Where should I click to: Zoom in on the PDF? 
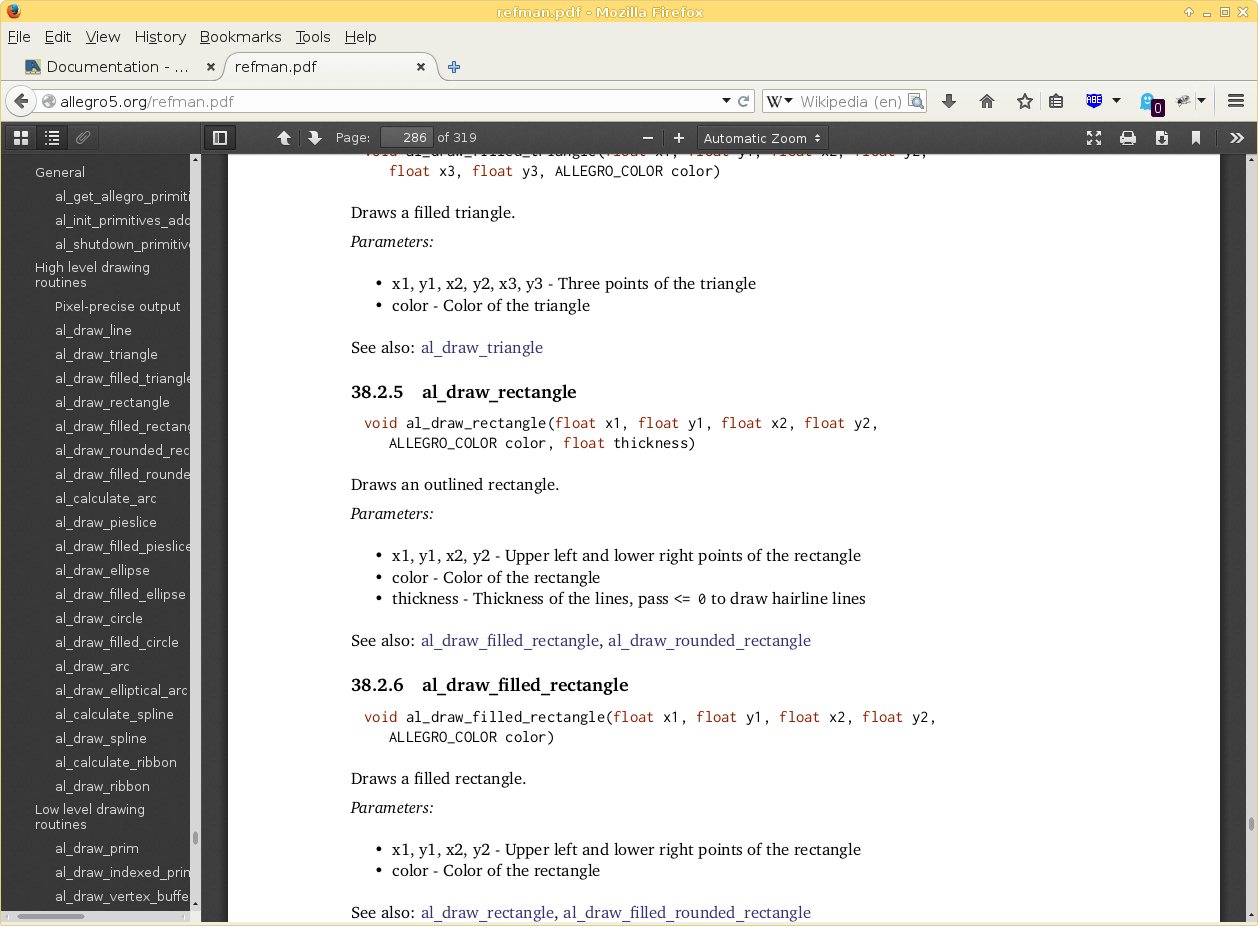pos(679,138)
